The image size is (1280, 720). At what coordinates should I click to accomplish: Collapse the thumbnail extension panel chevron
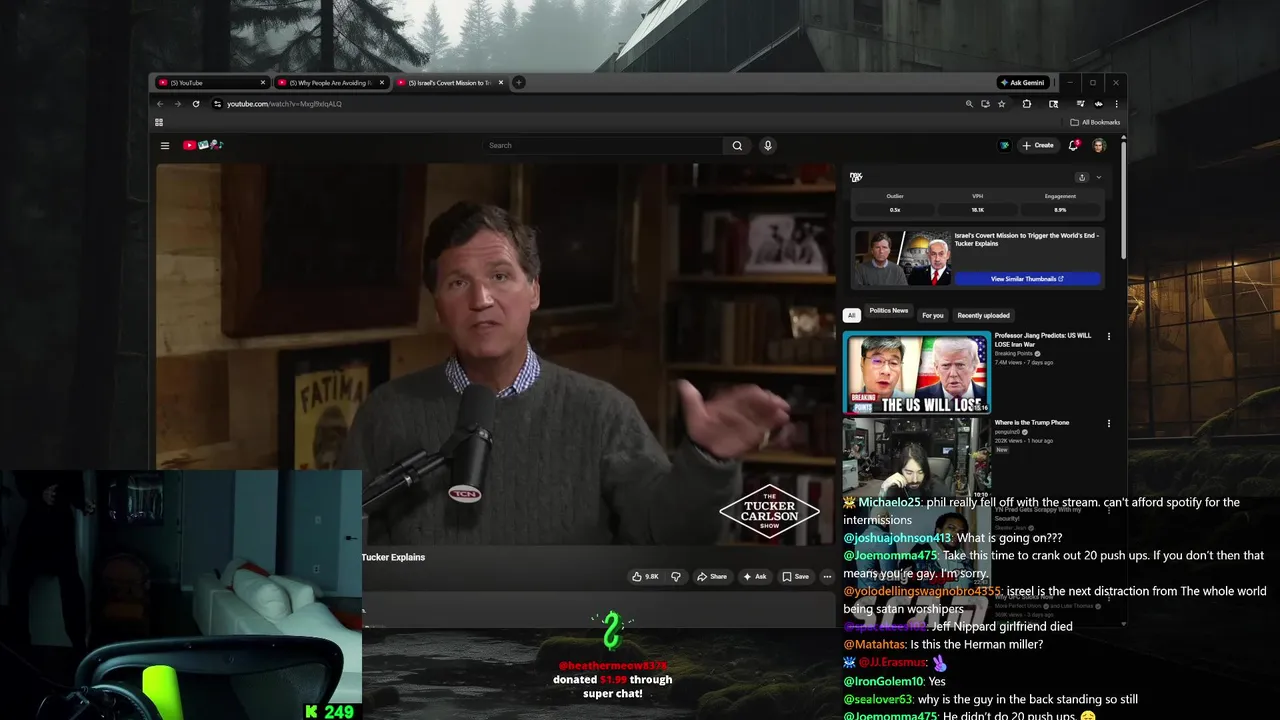click(1098, 177)
